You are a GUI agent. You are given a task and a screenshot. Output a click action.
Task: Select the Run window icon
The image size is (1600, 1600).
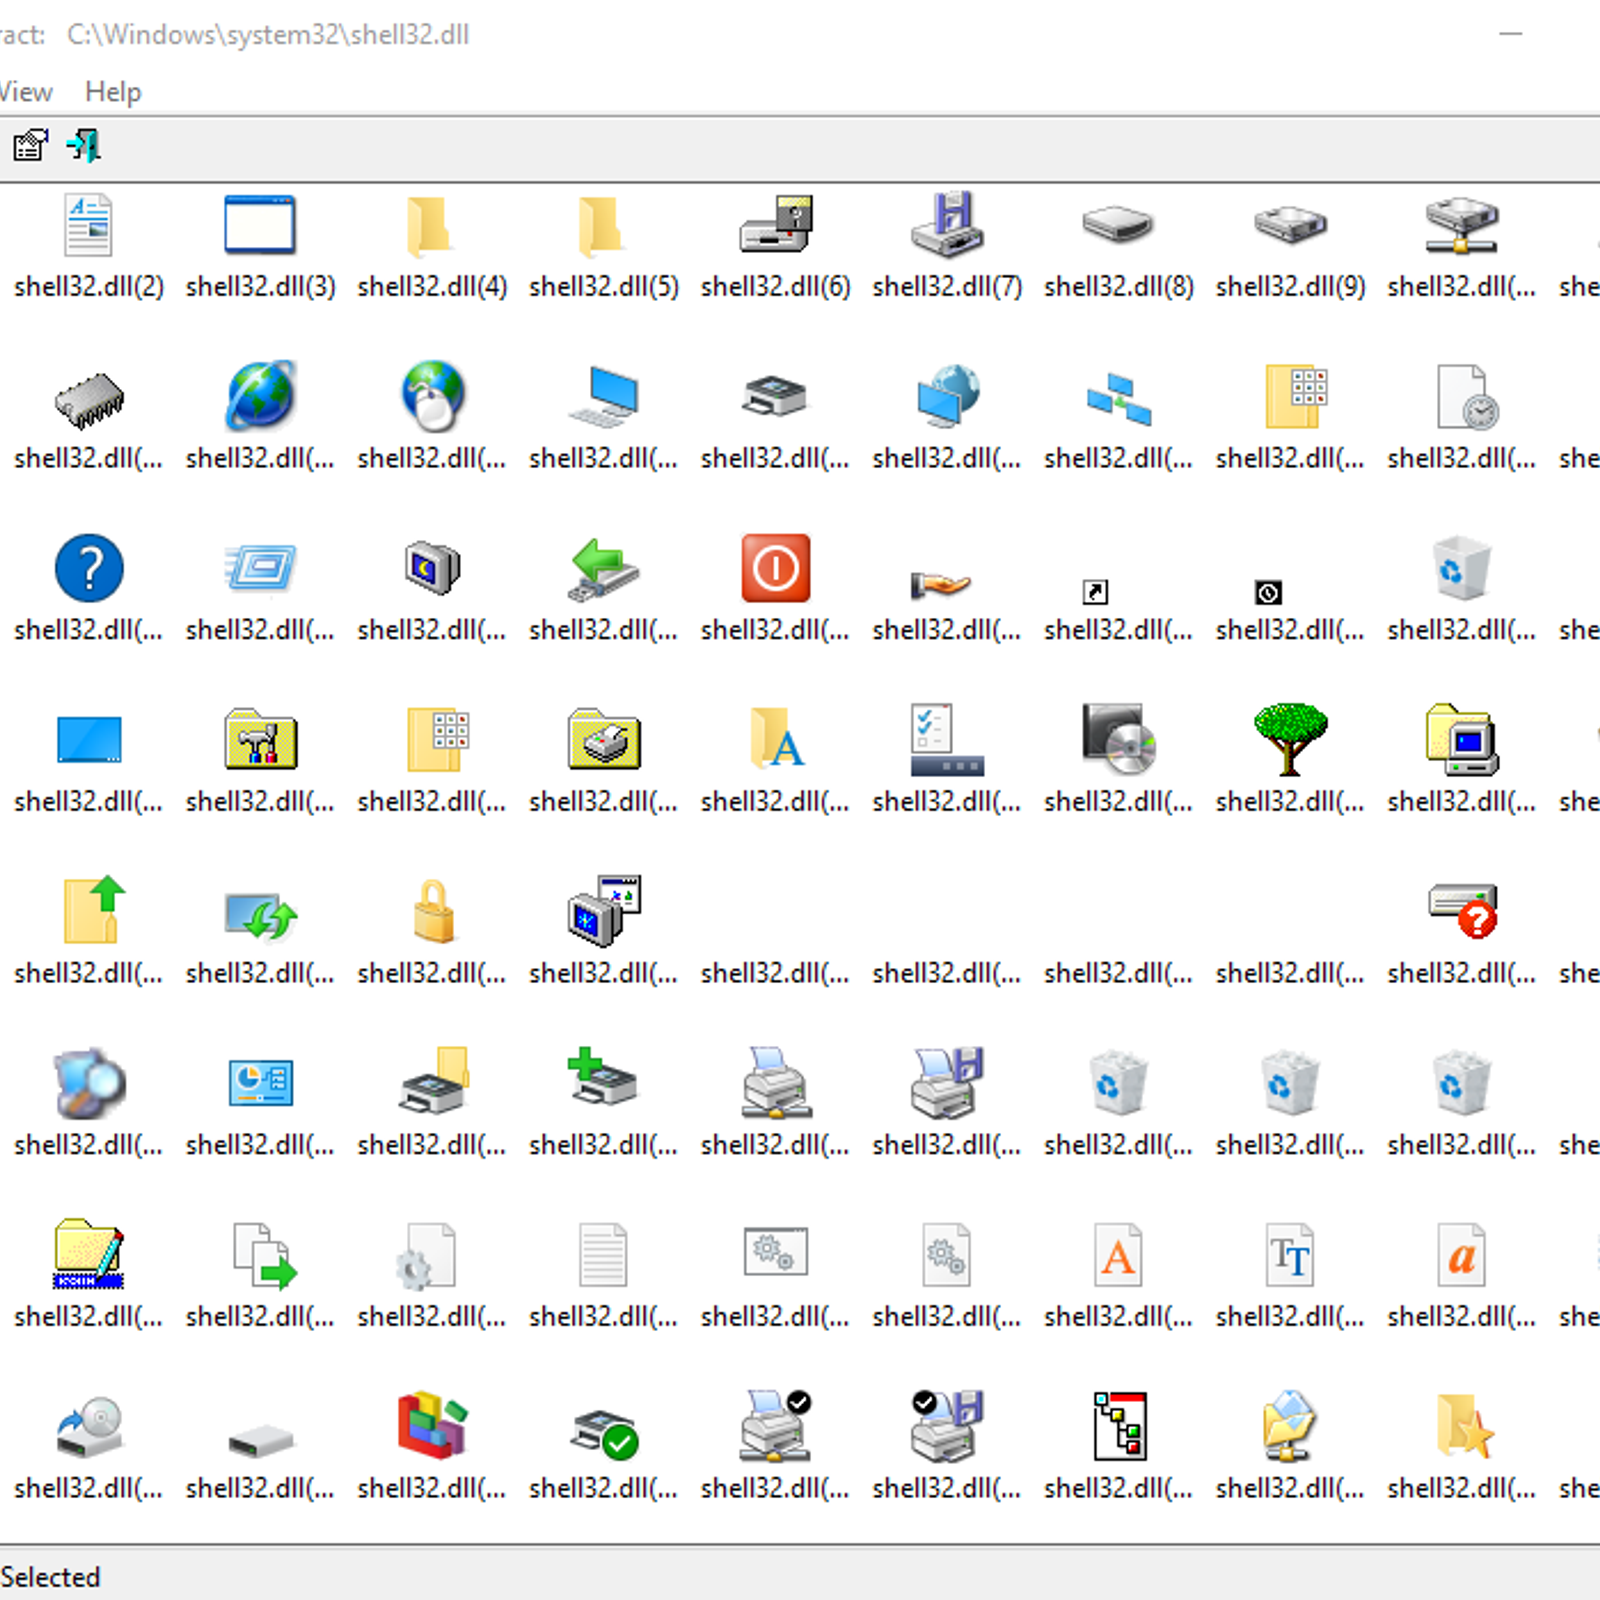[x=260, y=568]
